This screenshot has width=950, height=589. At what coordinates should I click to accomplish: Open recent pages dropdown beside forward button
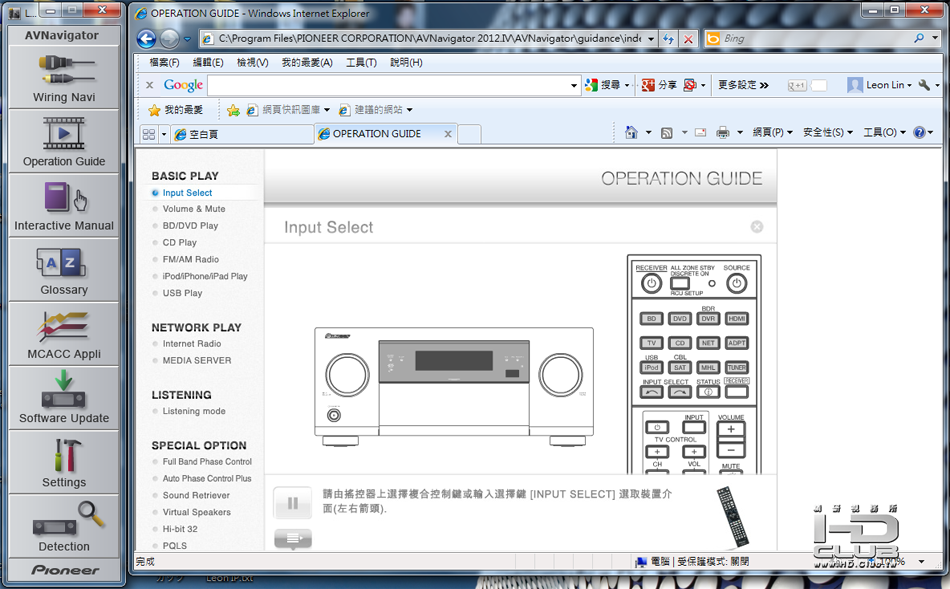coord(187,39)
